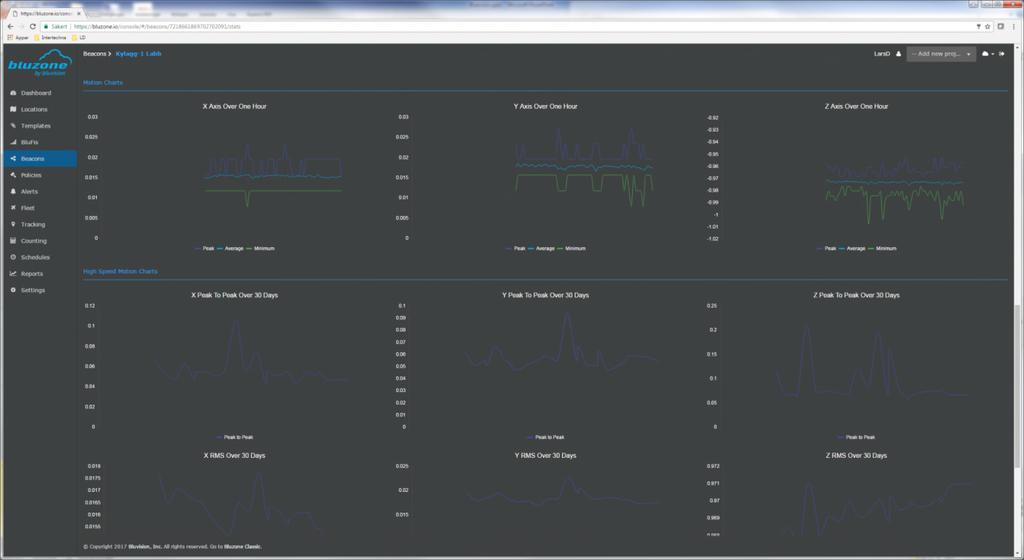Click the browser forward arrow
1024x560 pixels.
coord(22,26)
